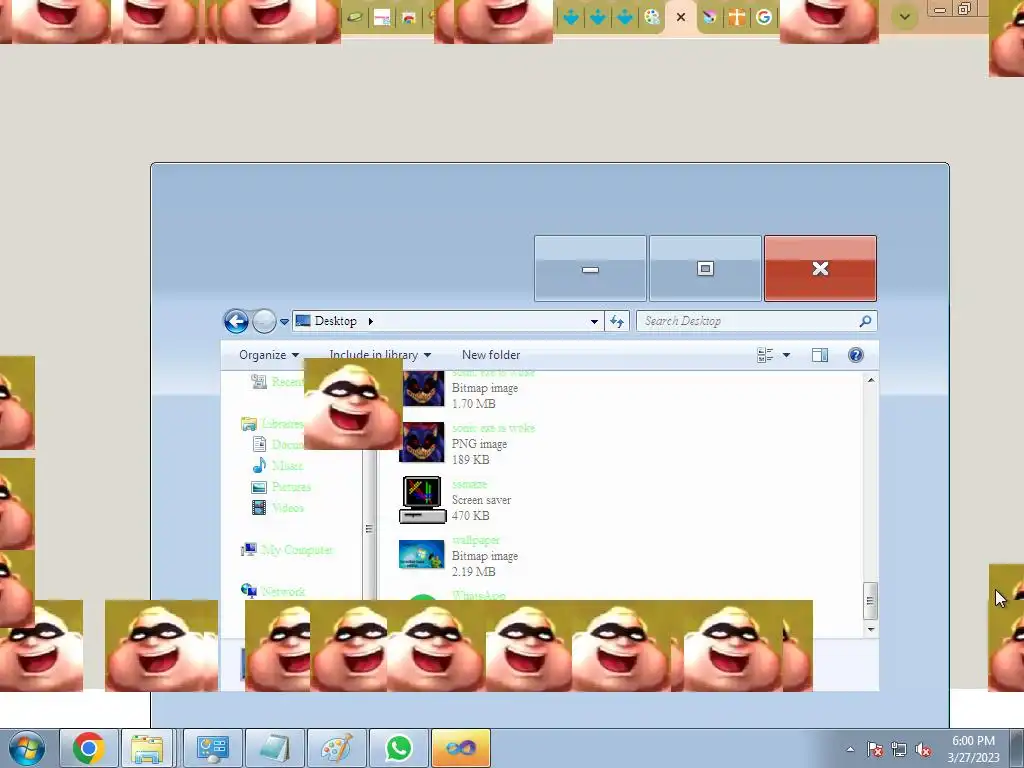Click the greyed Explorer forward arrow

pos(264,321)
